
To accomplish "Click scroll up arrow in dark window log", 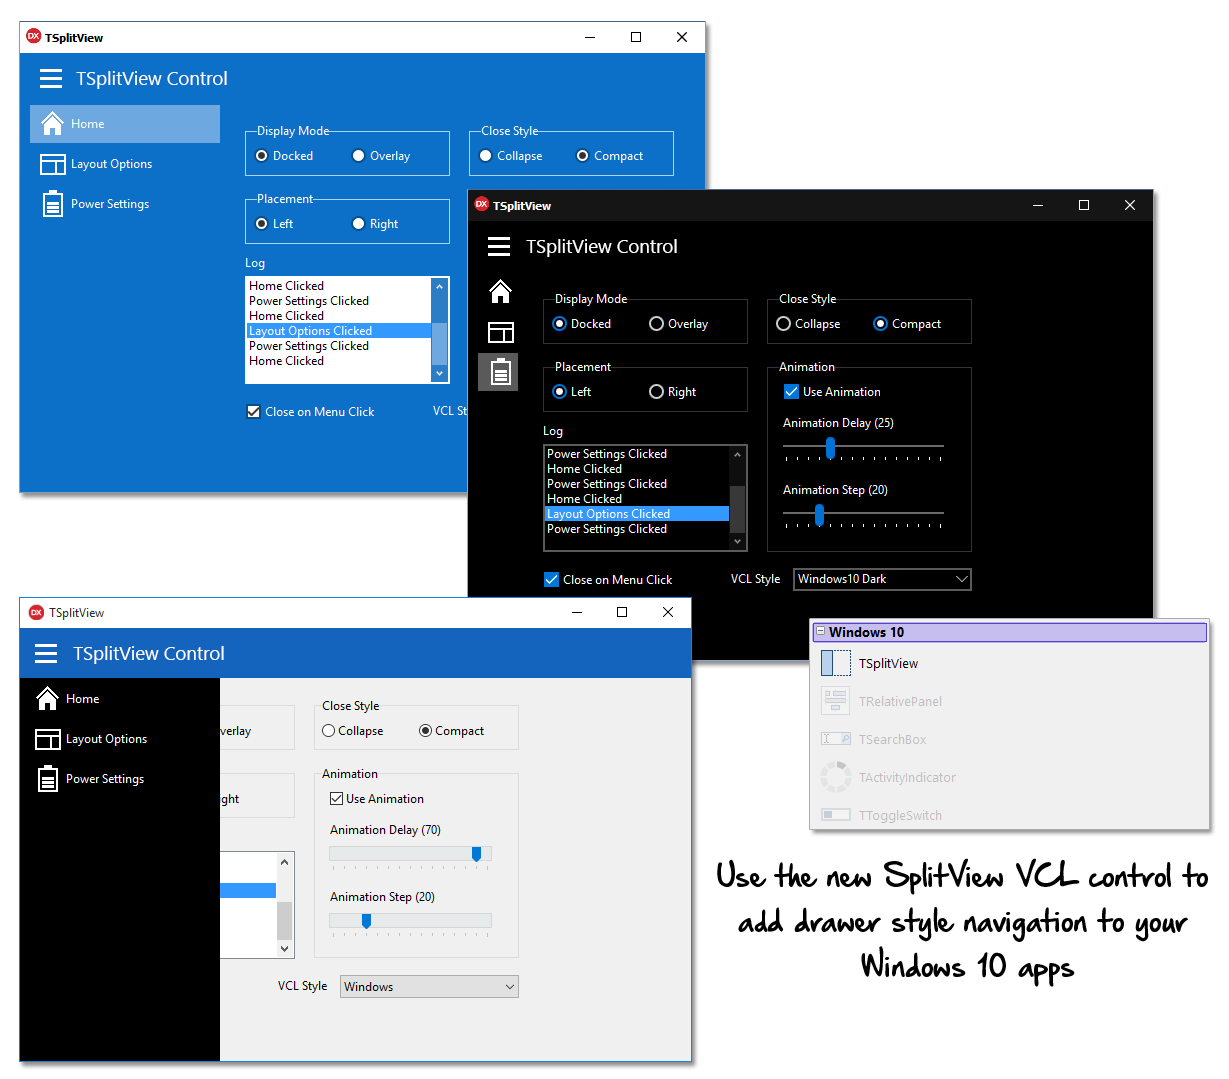I will click(x=738, y=454).
